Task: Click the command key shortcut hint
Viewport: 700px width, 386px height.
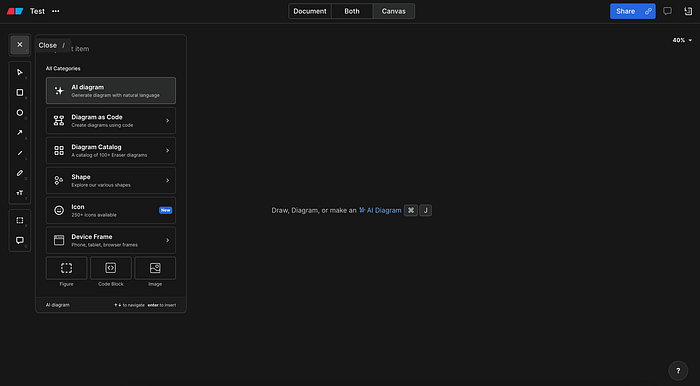Action: coord(411,210)
